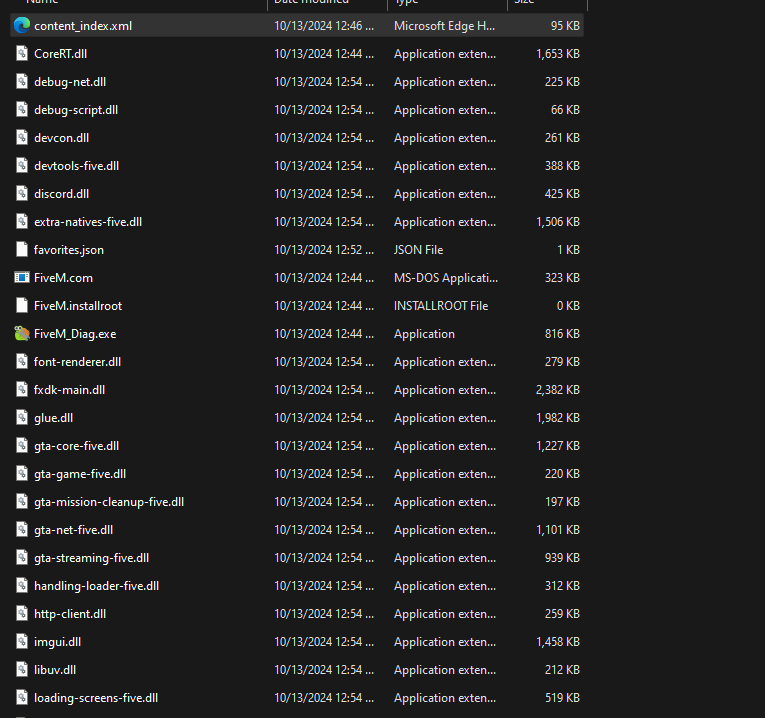Select the gta-core-five.dll file name
The width and height of the screenshot is (765, 718).
(77, 446)
